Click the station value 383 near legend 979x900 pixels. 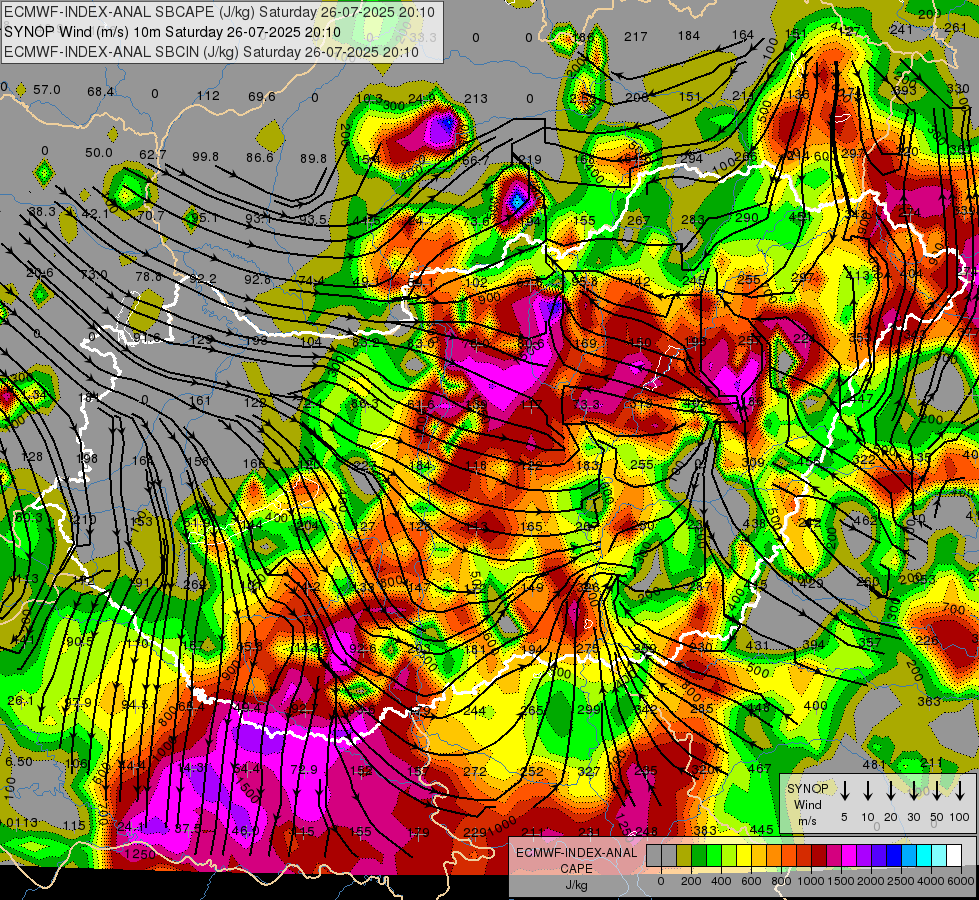point(705,830)
